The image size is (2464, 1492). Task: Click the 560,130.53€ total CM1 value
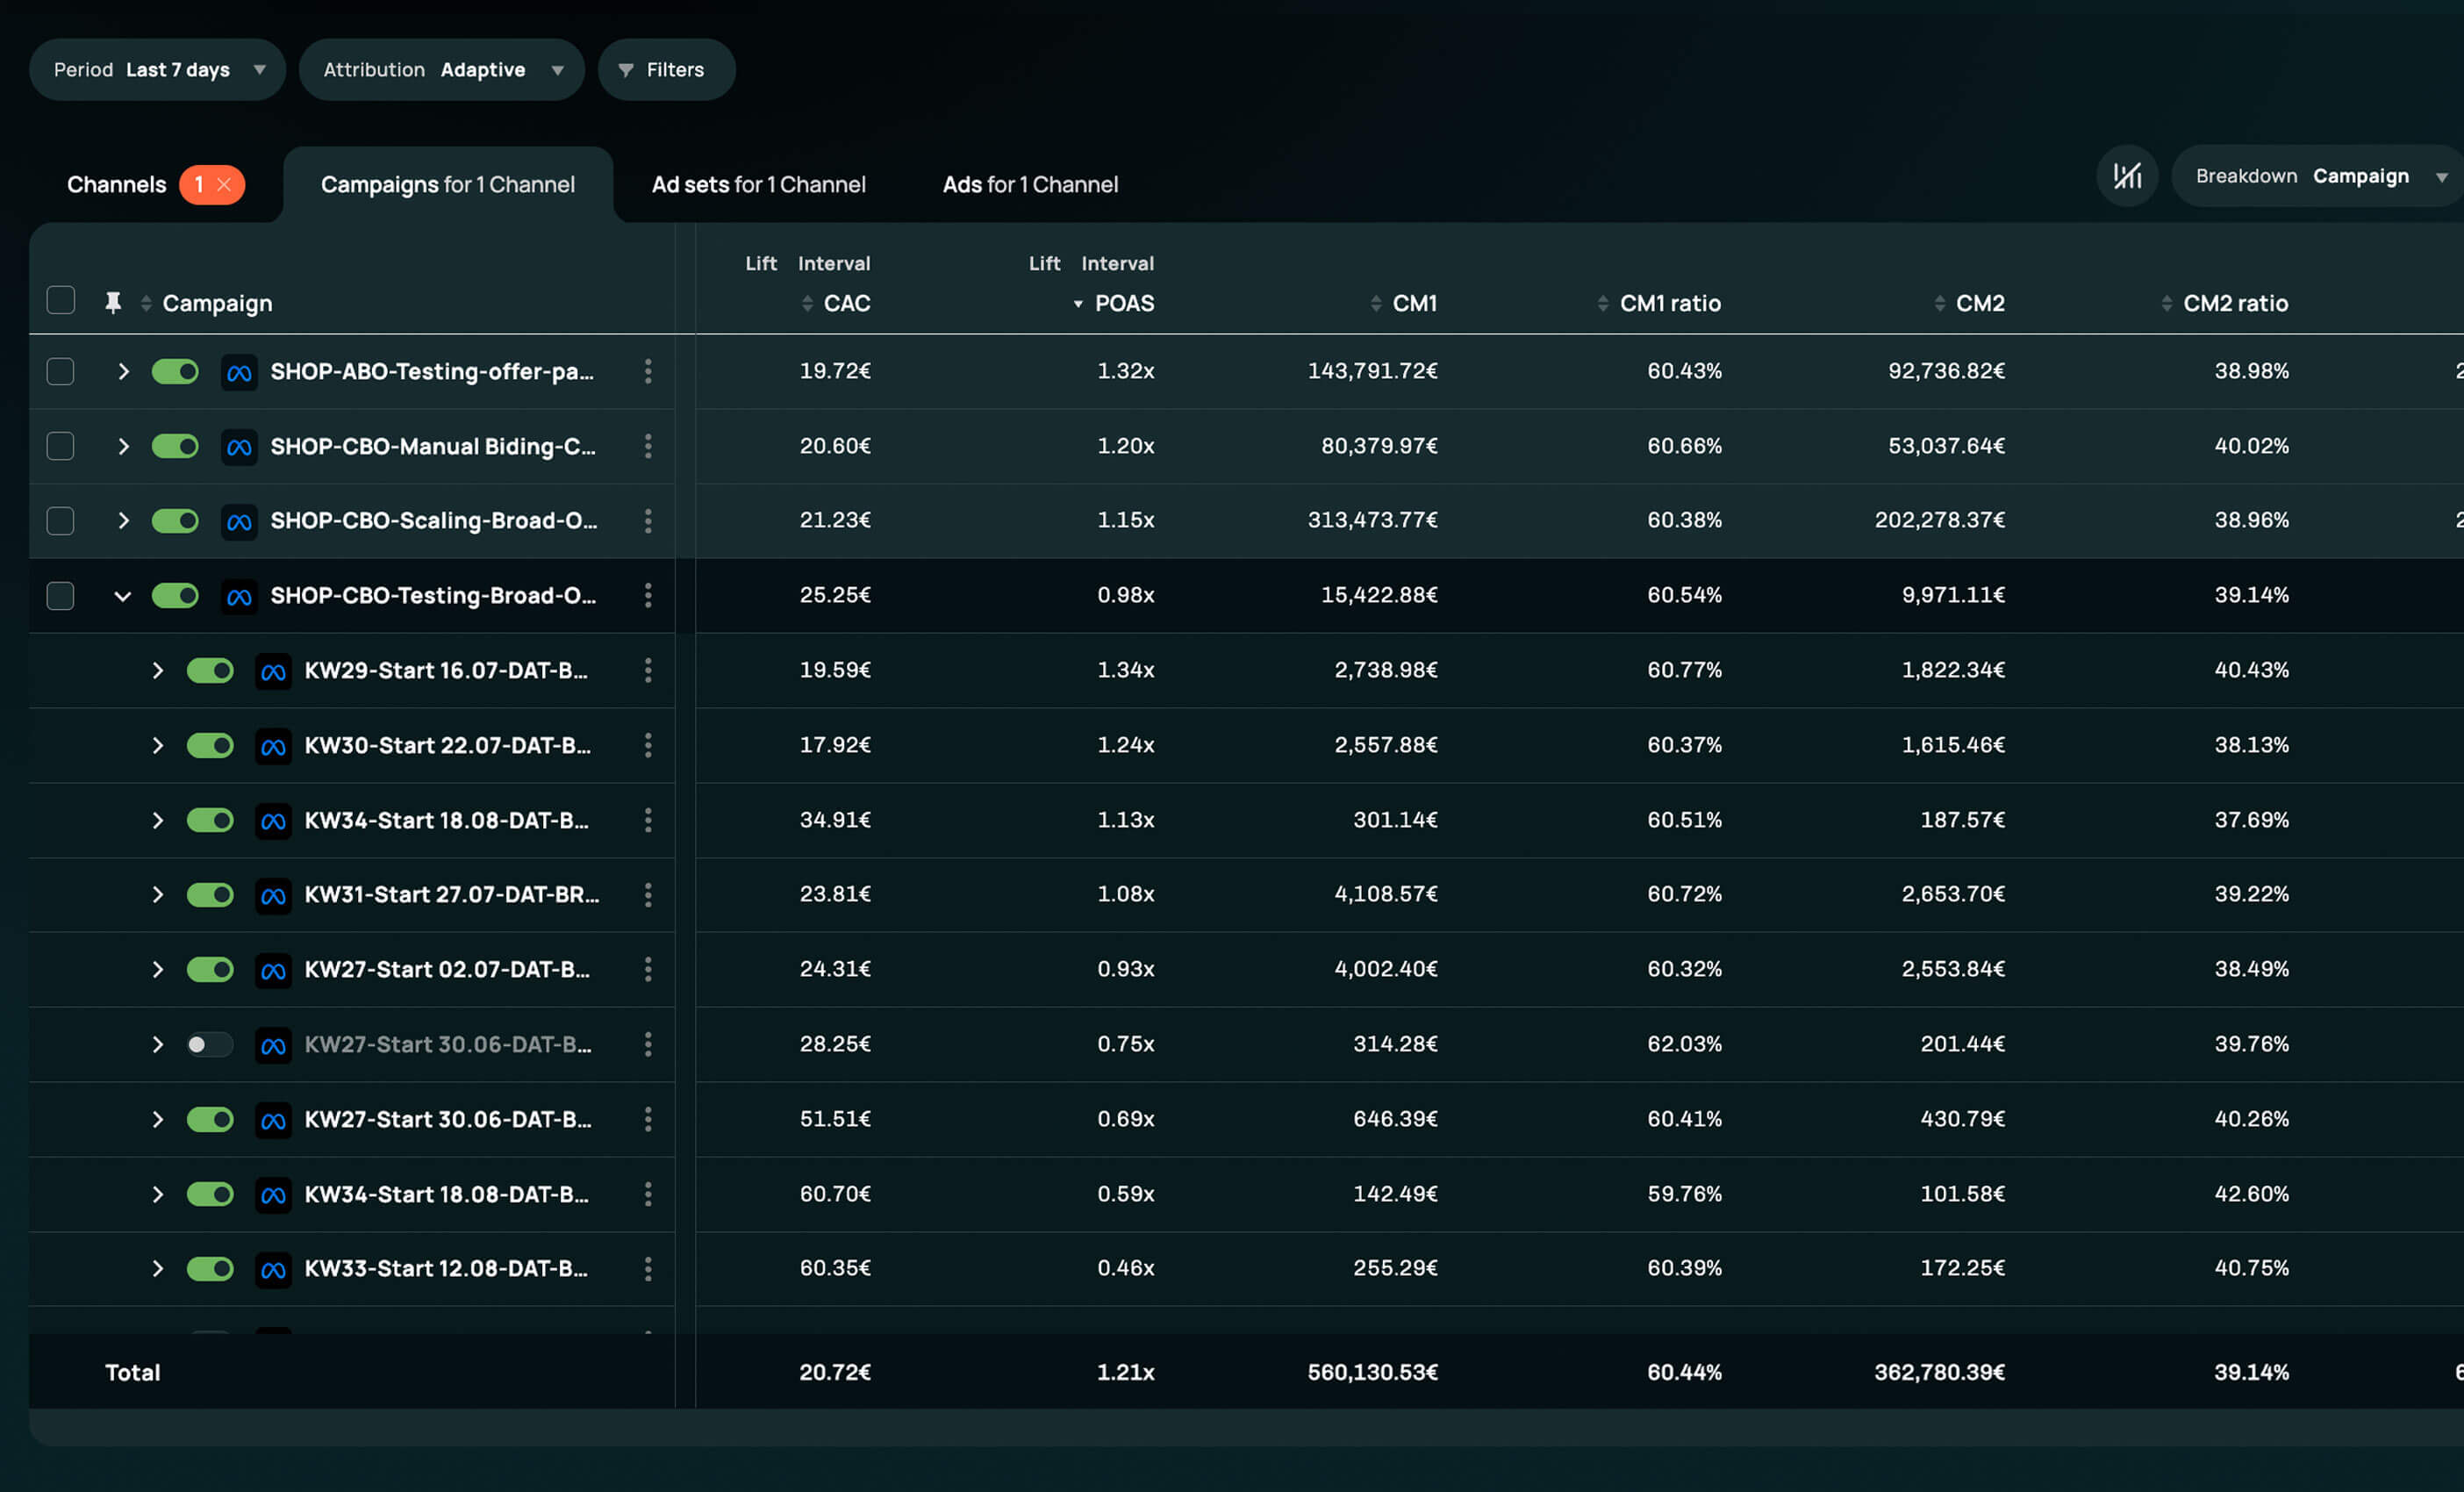[1372, 1372]
